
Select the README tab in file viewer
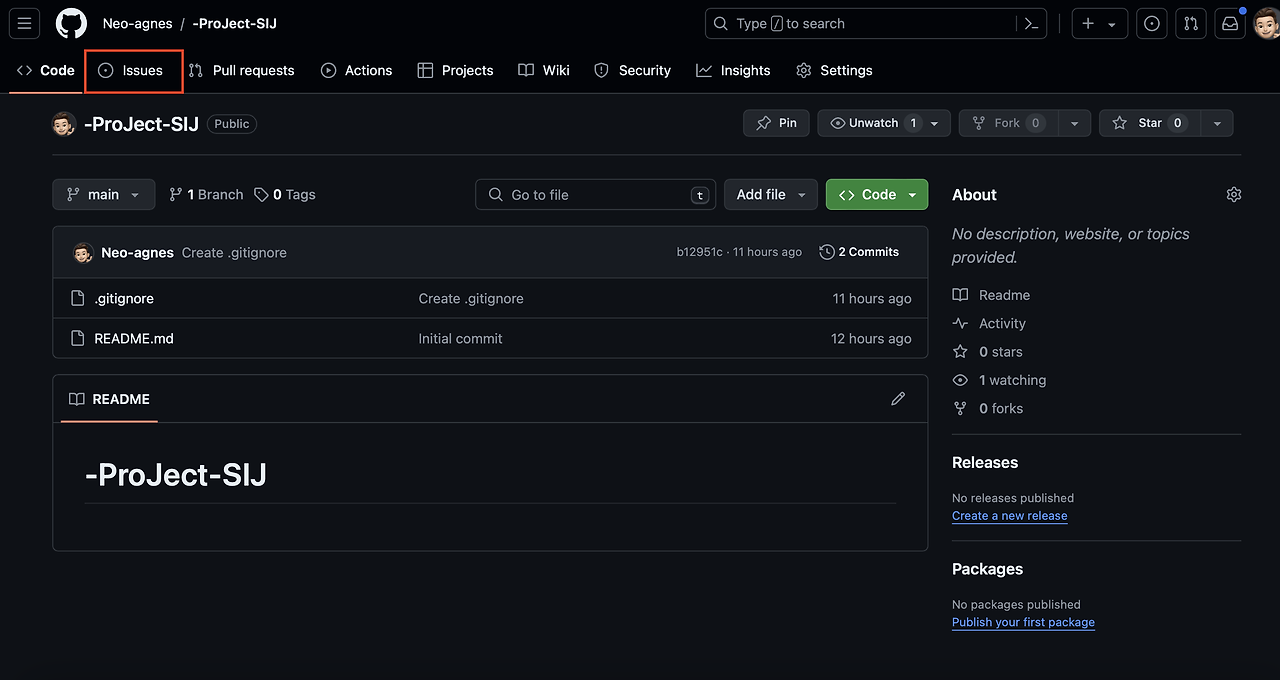click(109, 399)
